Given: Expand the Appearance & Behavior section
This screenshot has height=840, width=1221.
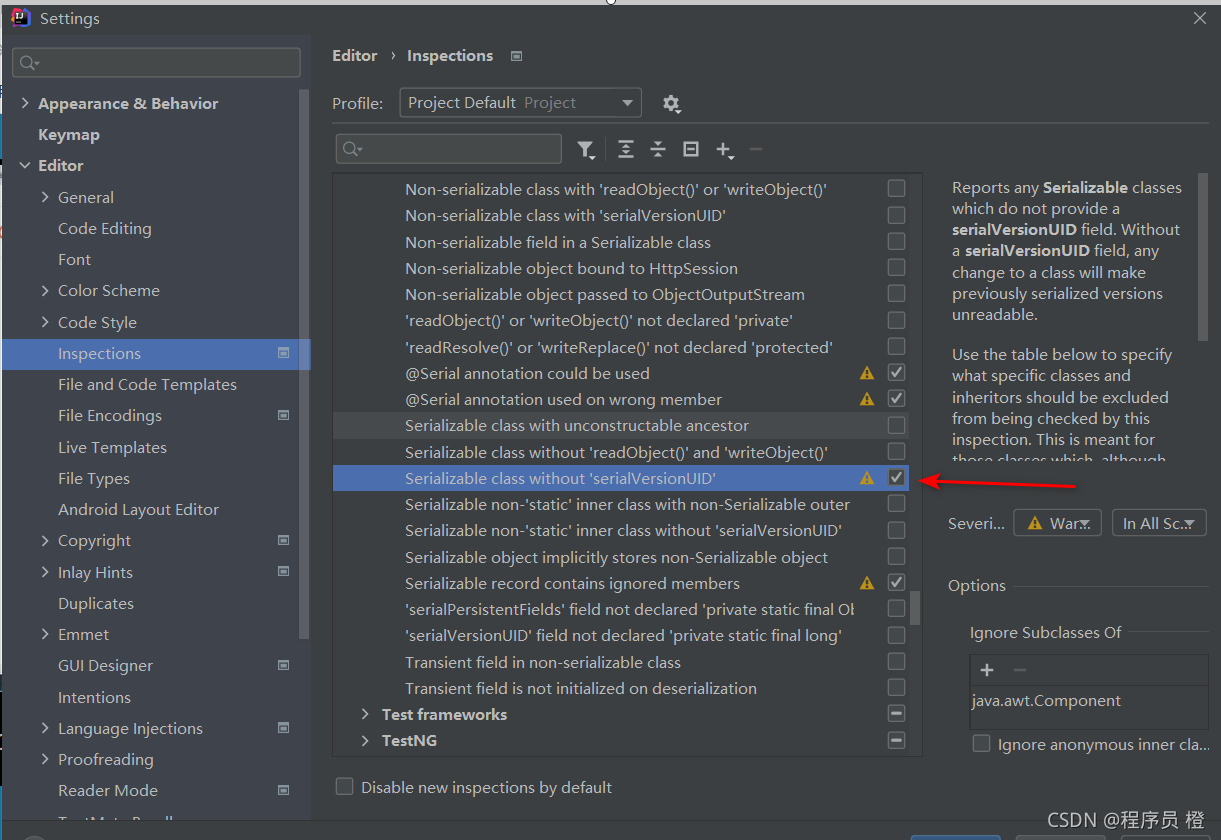Looking at the screenshot, I should (25, 103).
